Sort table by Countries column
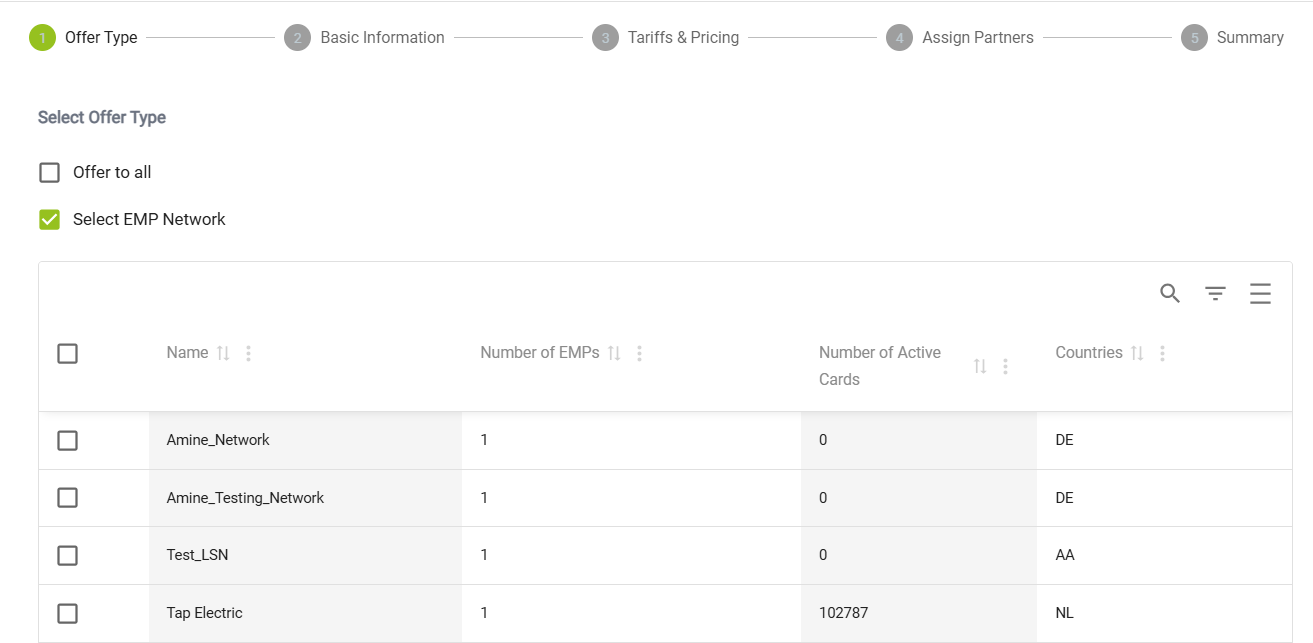Screen dimensions: 1313x643 (x=1137, y=353)
